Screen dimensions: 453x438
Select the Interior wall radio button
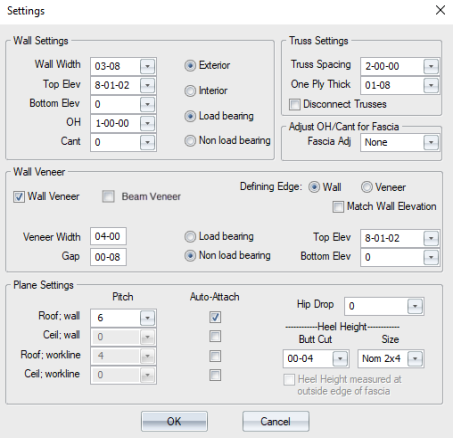190,91
